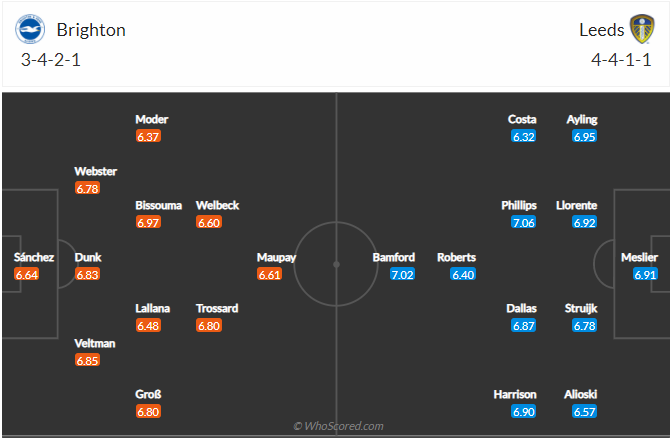Select Roberts behind the striker

[x=456, y=257]
